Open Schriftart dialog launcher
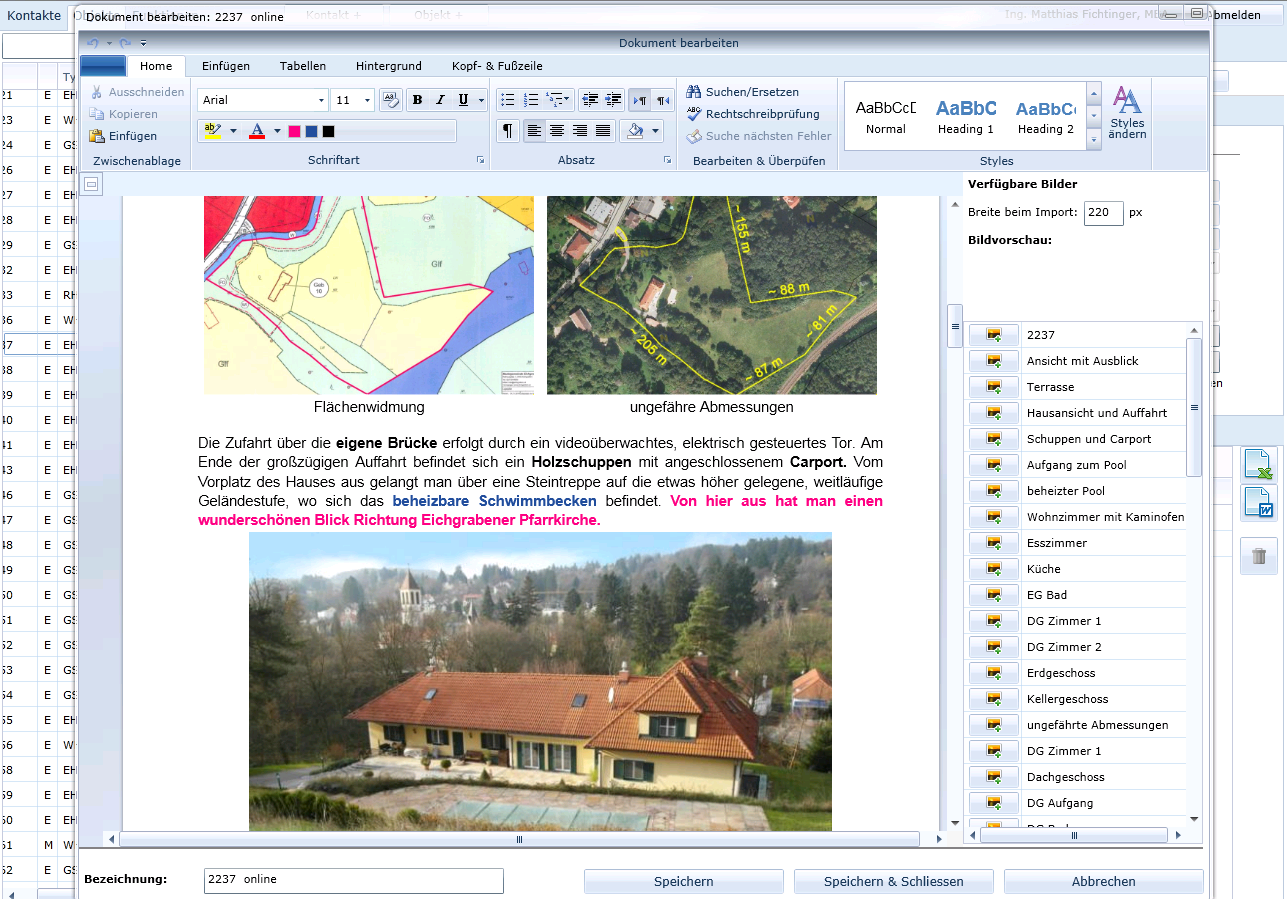This screenshot has width=1287, height=899. click(480, 160)
